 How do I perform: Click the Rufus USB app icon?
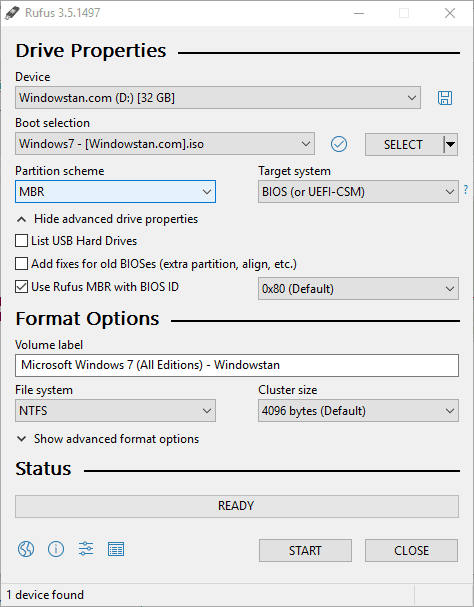(12, 13)
